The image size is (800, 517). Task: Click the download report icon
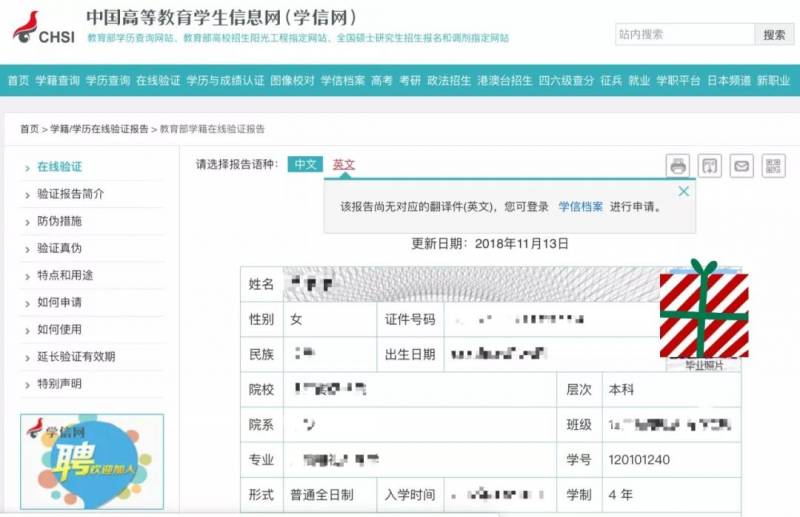point(710,166)
